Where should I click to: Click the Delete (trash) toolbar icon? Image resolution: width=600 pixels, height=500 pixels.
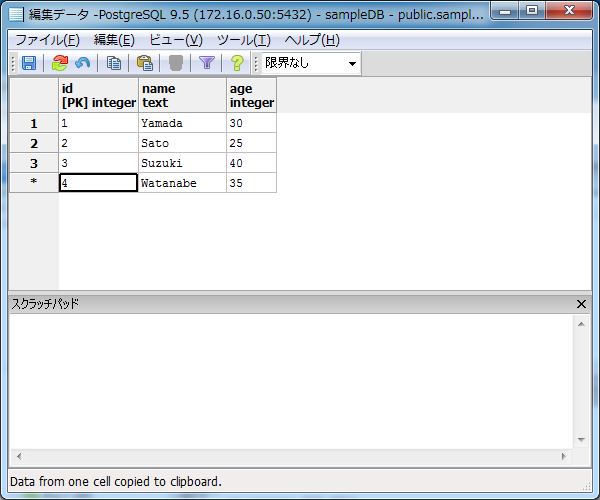pos(176,63)
